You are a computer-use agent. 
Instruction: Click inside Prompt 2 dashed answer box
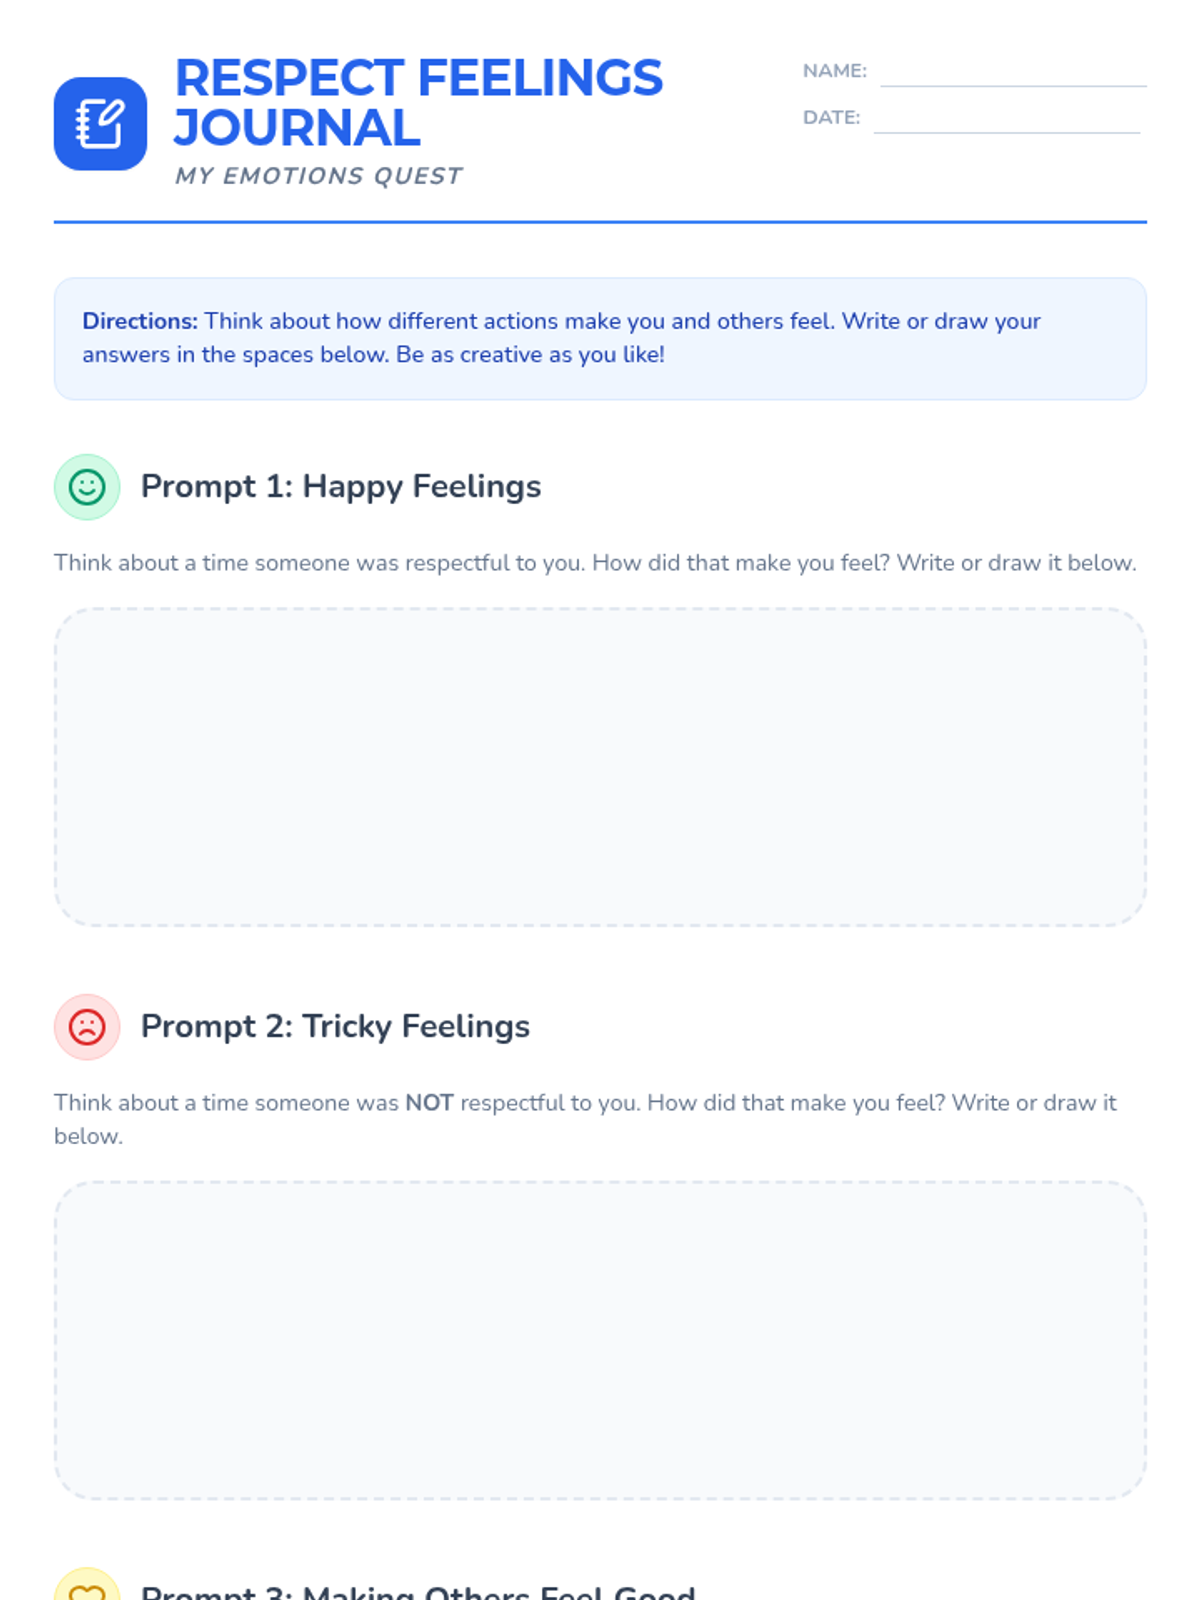600,1340
